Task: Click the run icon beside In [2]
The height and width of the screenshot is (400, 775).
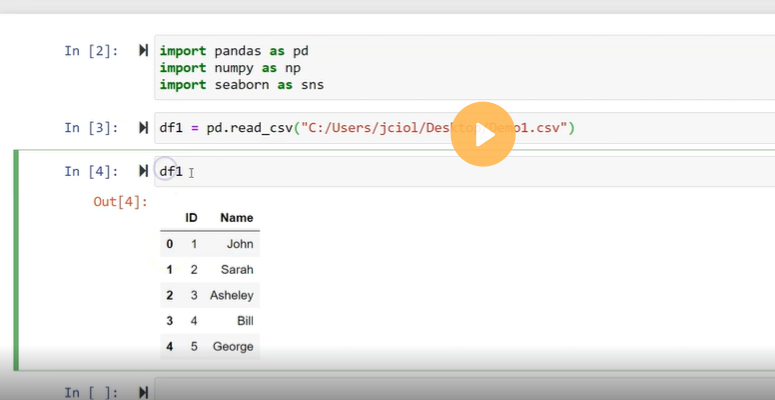Action: (x=143, y=50)
